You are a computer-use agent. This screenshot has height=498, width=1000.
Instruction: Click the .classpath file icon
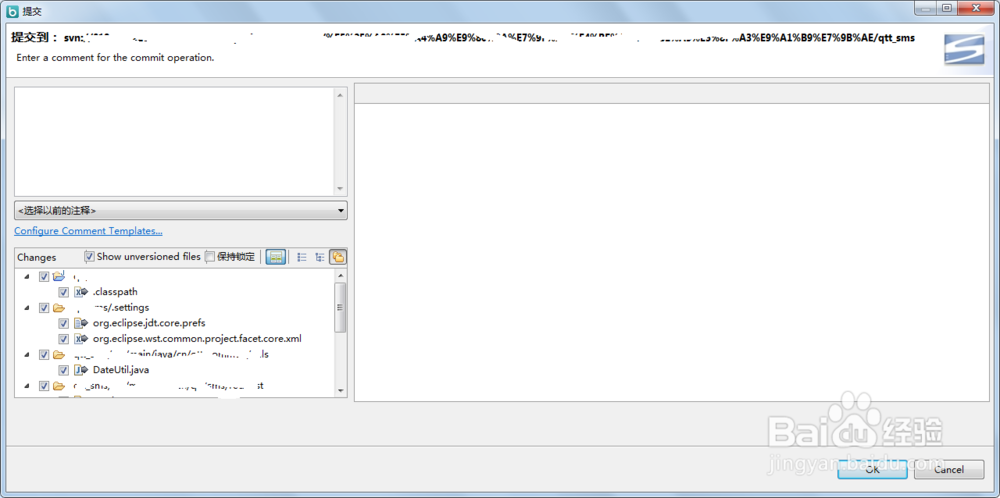click(81, 291)
